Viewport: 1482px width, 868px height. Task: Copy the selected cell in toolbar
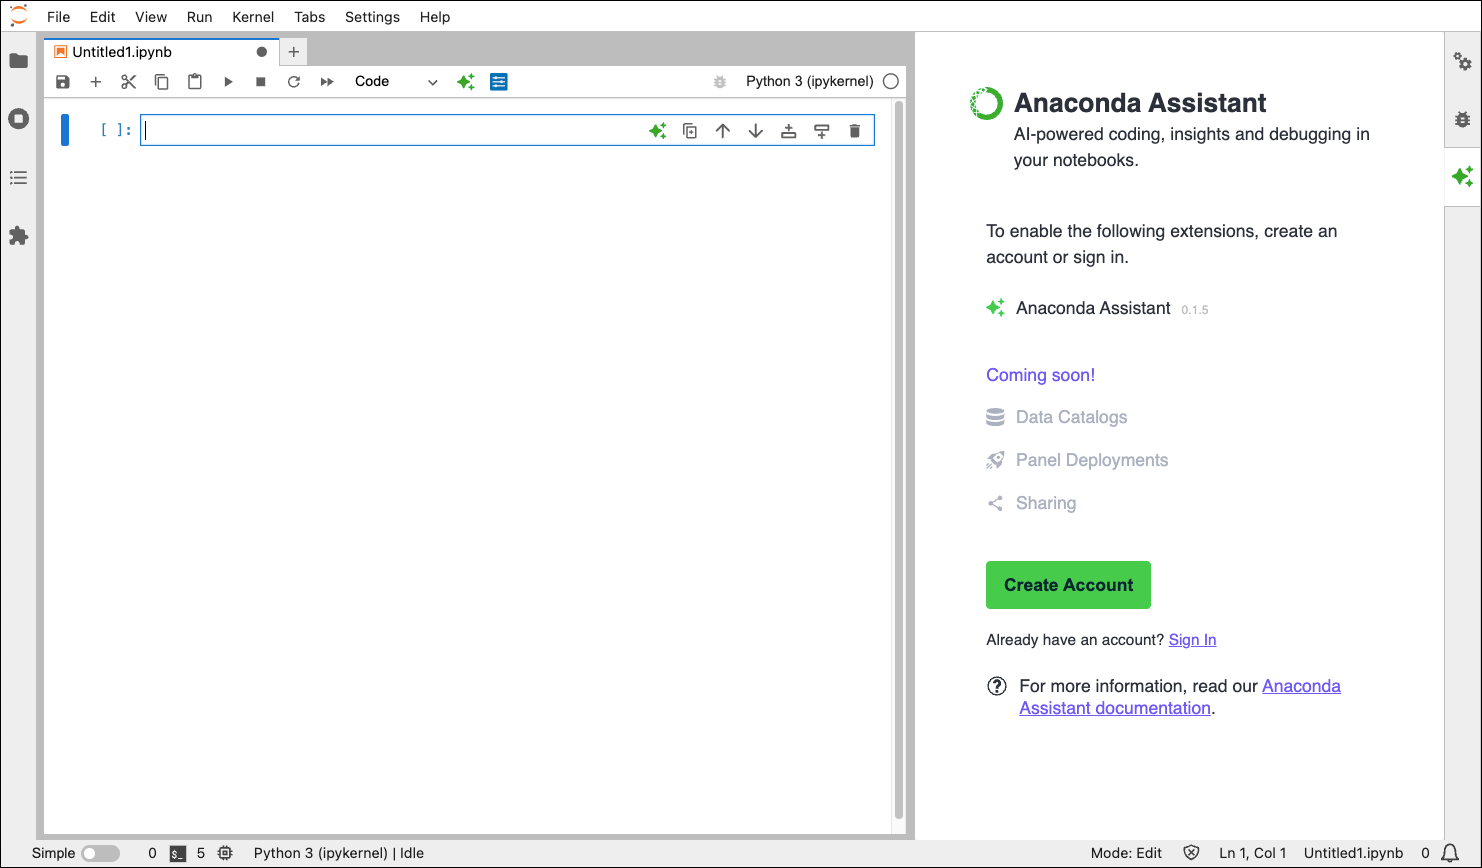click(161, 82)
